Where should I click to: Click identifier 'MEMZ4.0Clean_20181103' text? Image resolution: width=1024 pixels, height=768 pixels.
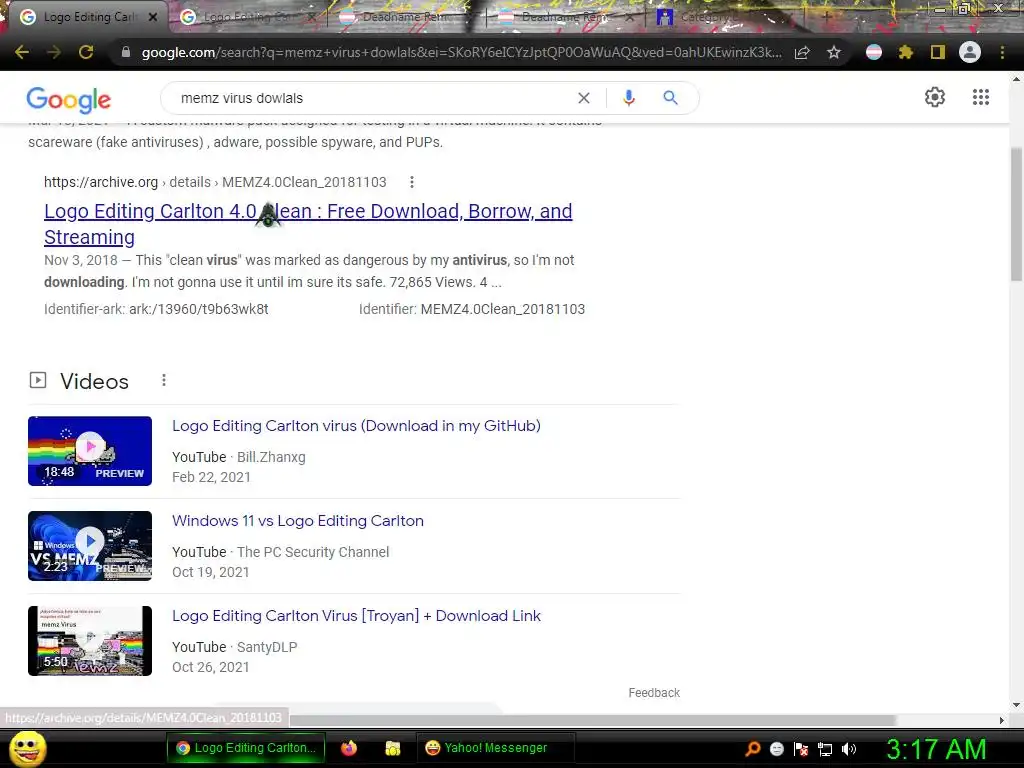[503, 310]
